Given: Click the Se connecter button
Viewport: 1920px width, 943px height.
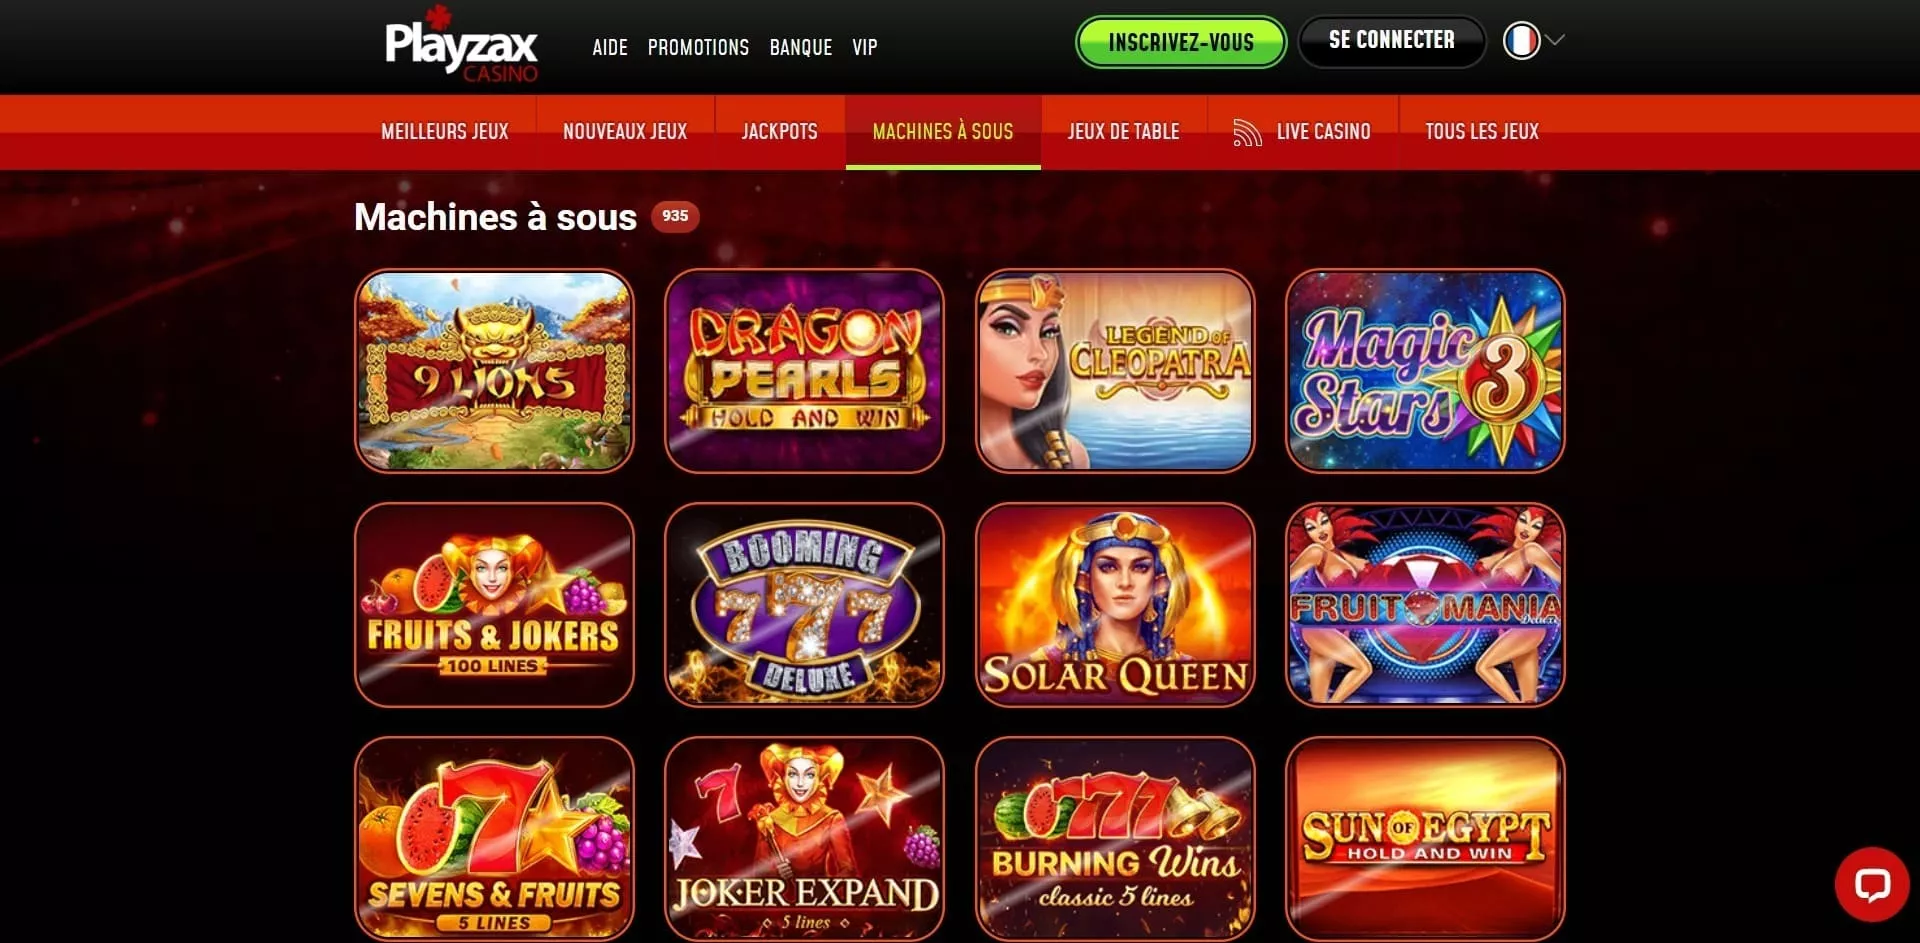Looking at the screenshot, I should pyautogui.click(x=1391, y=41).
